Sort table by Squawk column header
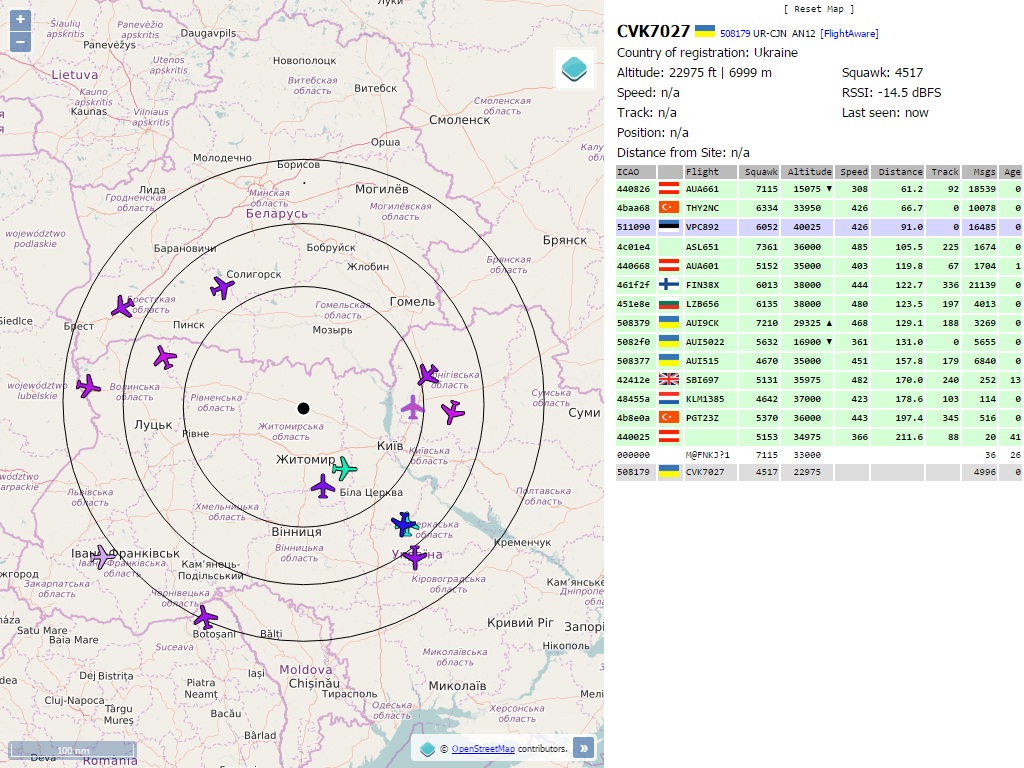 point(761,172)
